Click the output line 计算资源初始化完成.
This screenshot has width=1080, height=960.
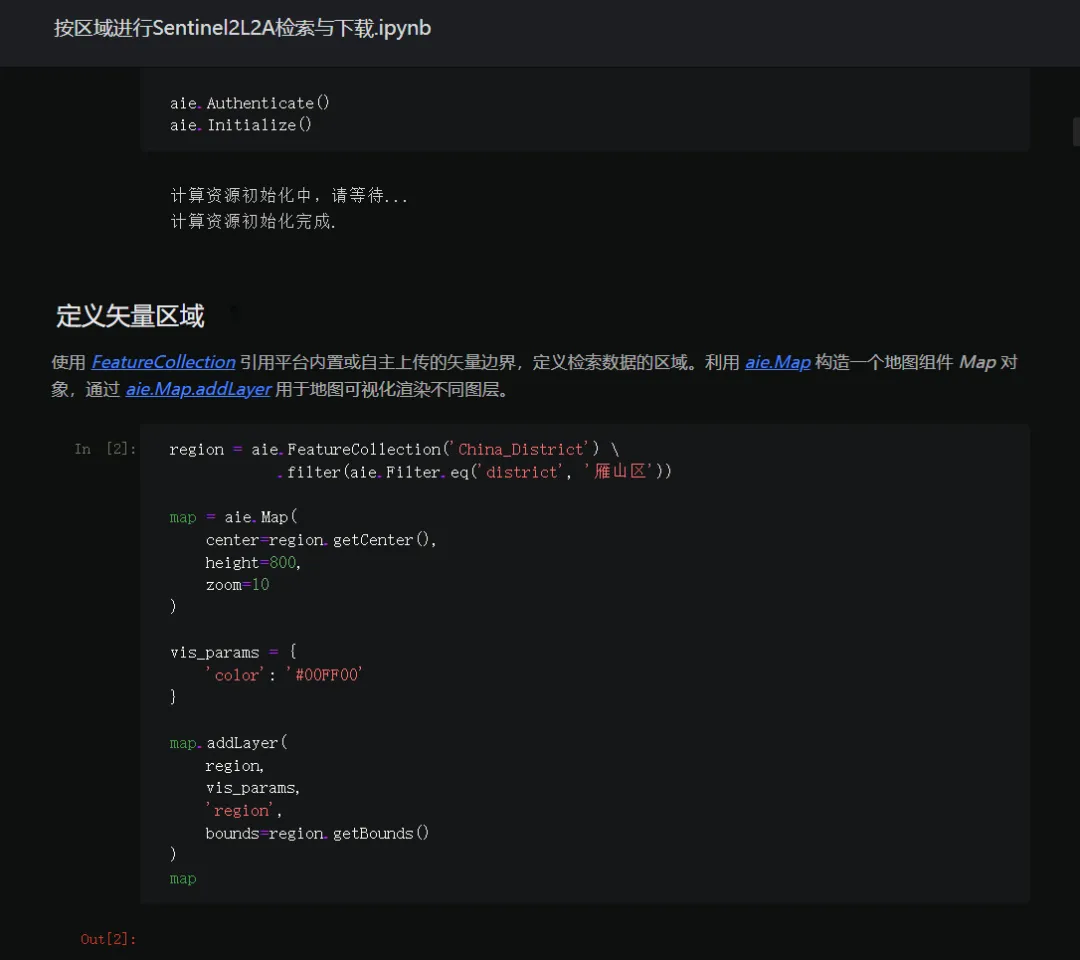[x=253, y=222]
